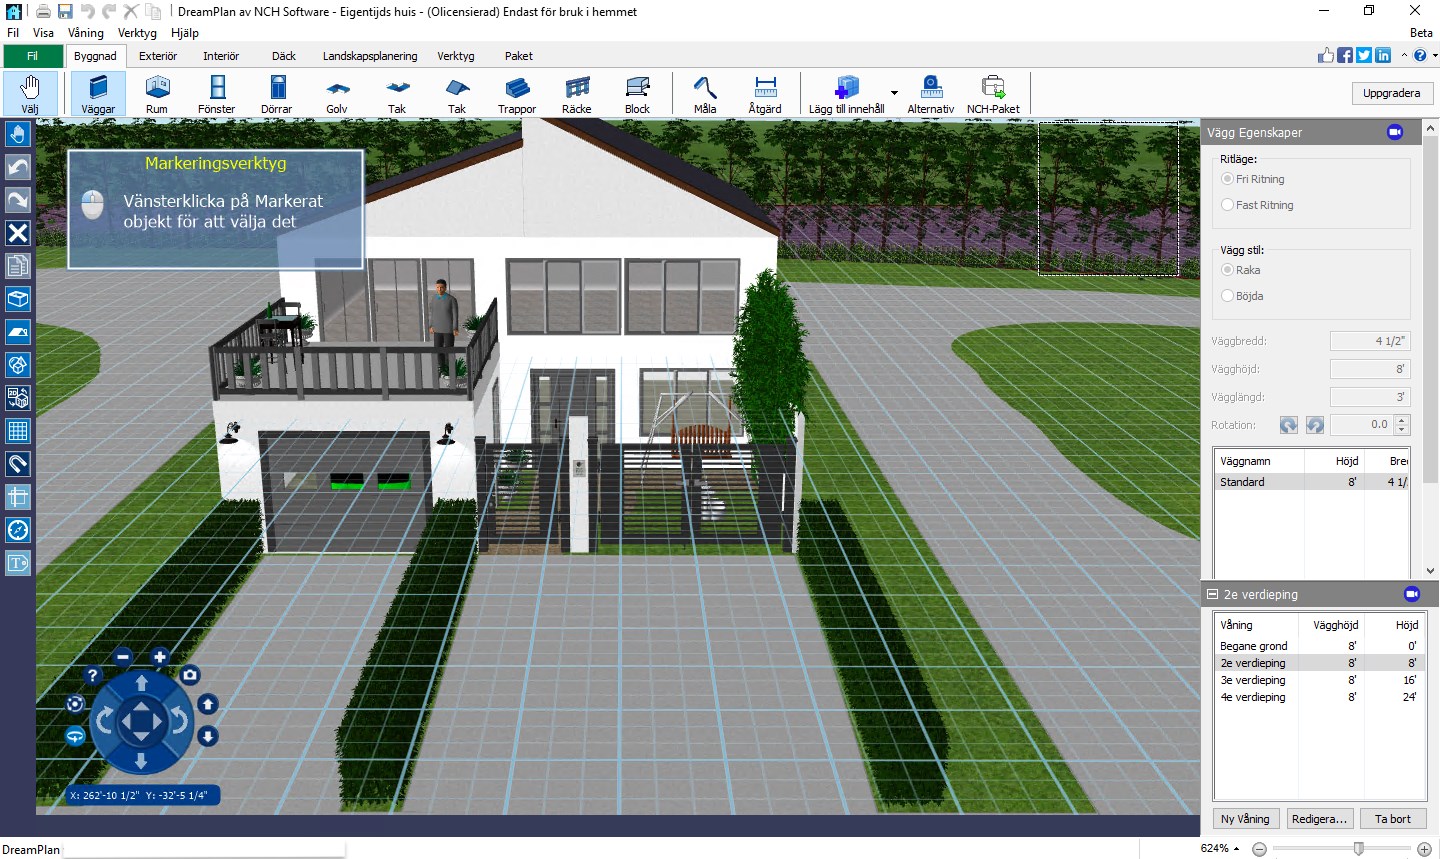The height and width of the screenshot is (859, 1440).
Task: Select the Fast Ritning radio button
Action: [1227, 204]
